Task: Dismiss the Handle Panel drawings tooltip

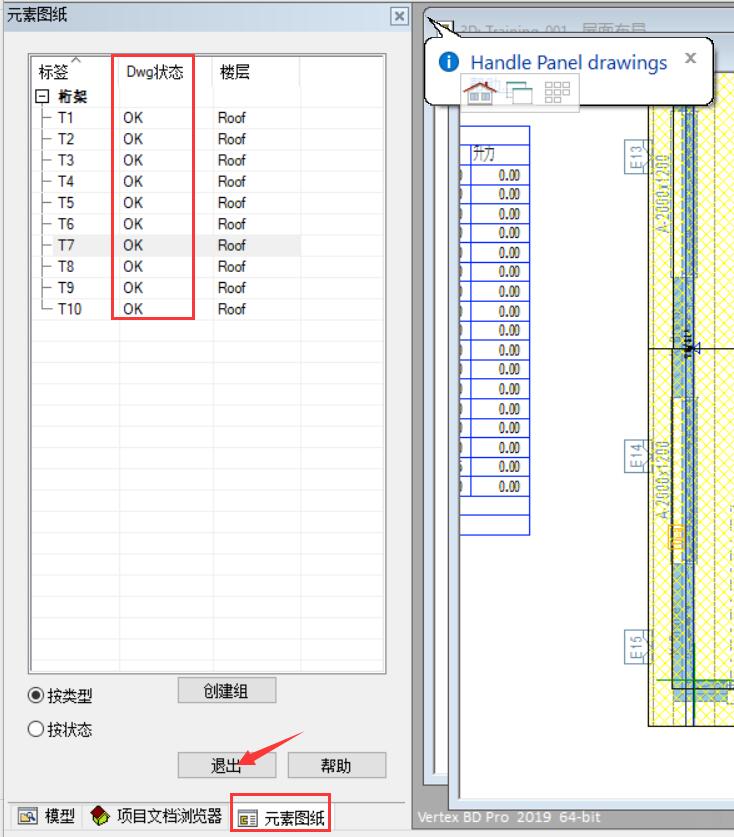Action: coord(690,58)
